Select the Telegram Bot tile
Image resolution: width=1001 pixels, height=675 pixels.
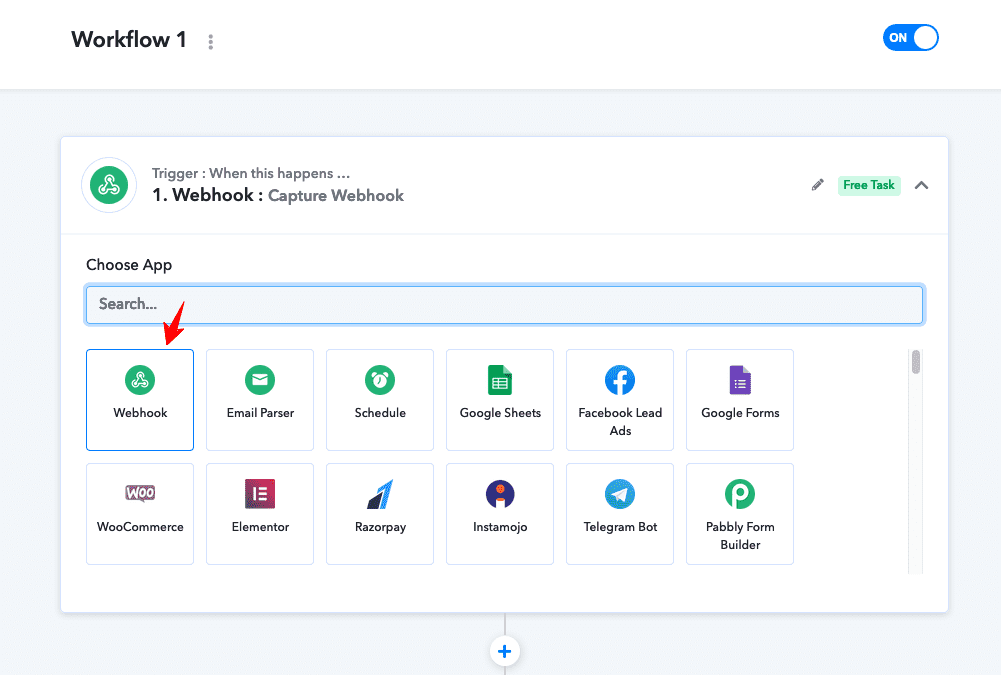click(620, 514)
